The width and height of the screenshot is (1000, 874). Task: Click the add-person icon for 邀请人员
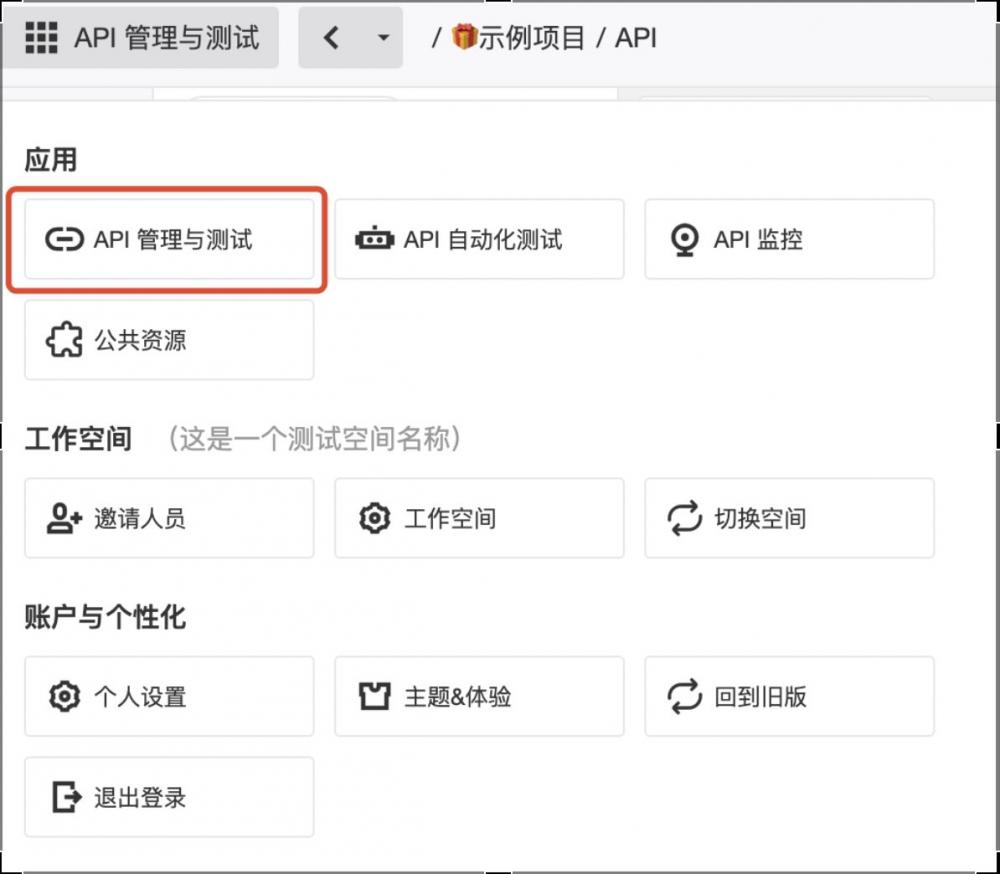click(x=65, y=518)
